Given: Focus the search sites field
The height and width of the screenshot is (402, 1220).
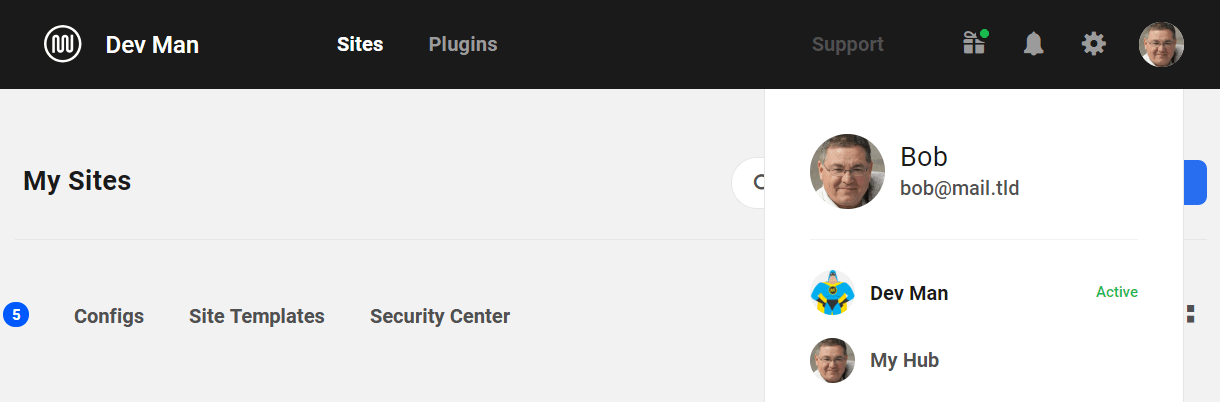Looking at the screenshot, I should click(x=749, y=183).
